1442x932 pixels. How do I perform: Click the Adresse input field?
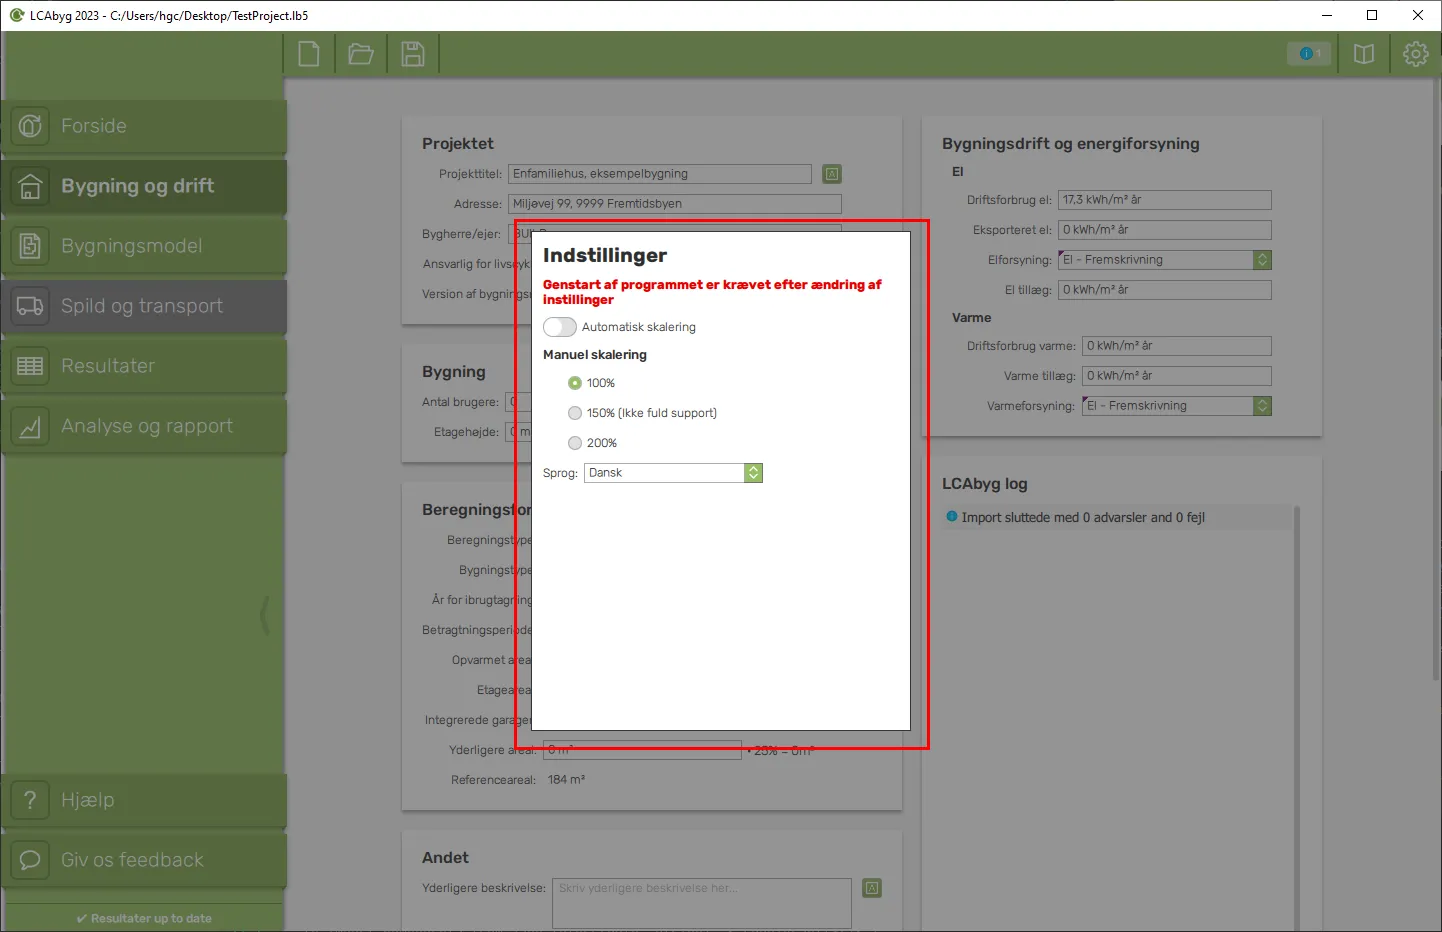[x=675, y=204]
